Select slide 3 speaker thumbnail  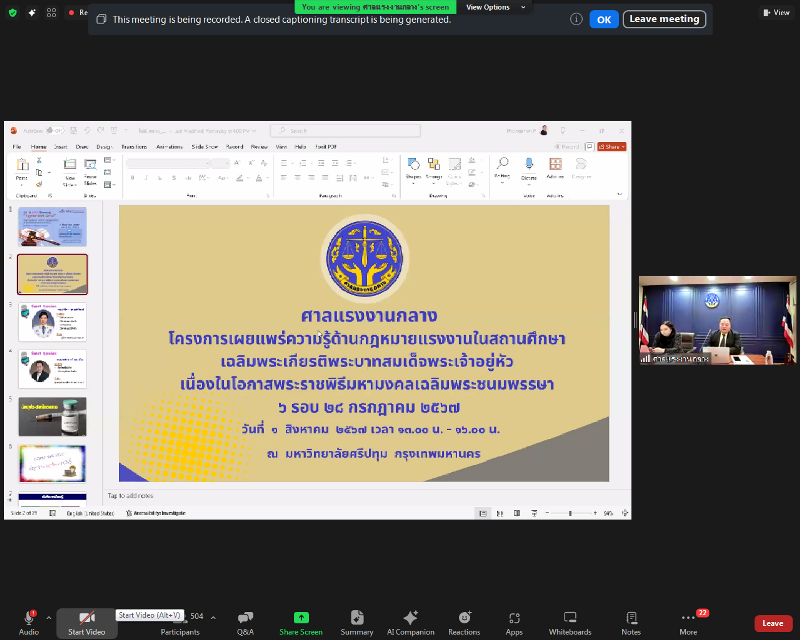pyautogui.click(x=53, y=322)
